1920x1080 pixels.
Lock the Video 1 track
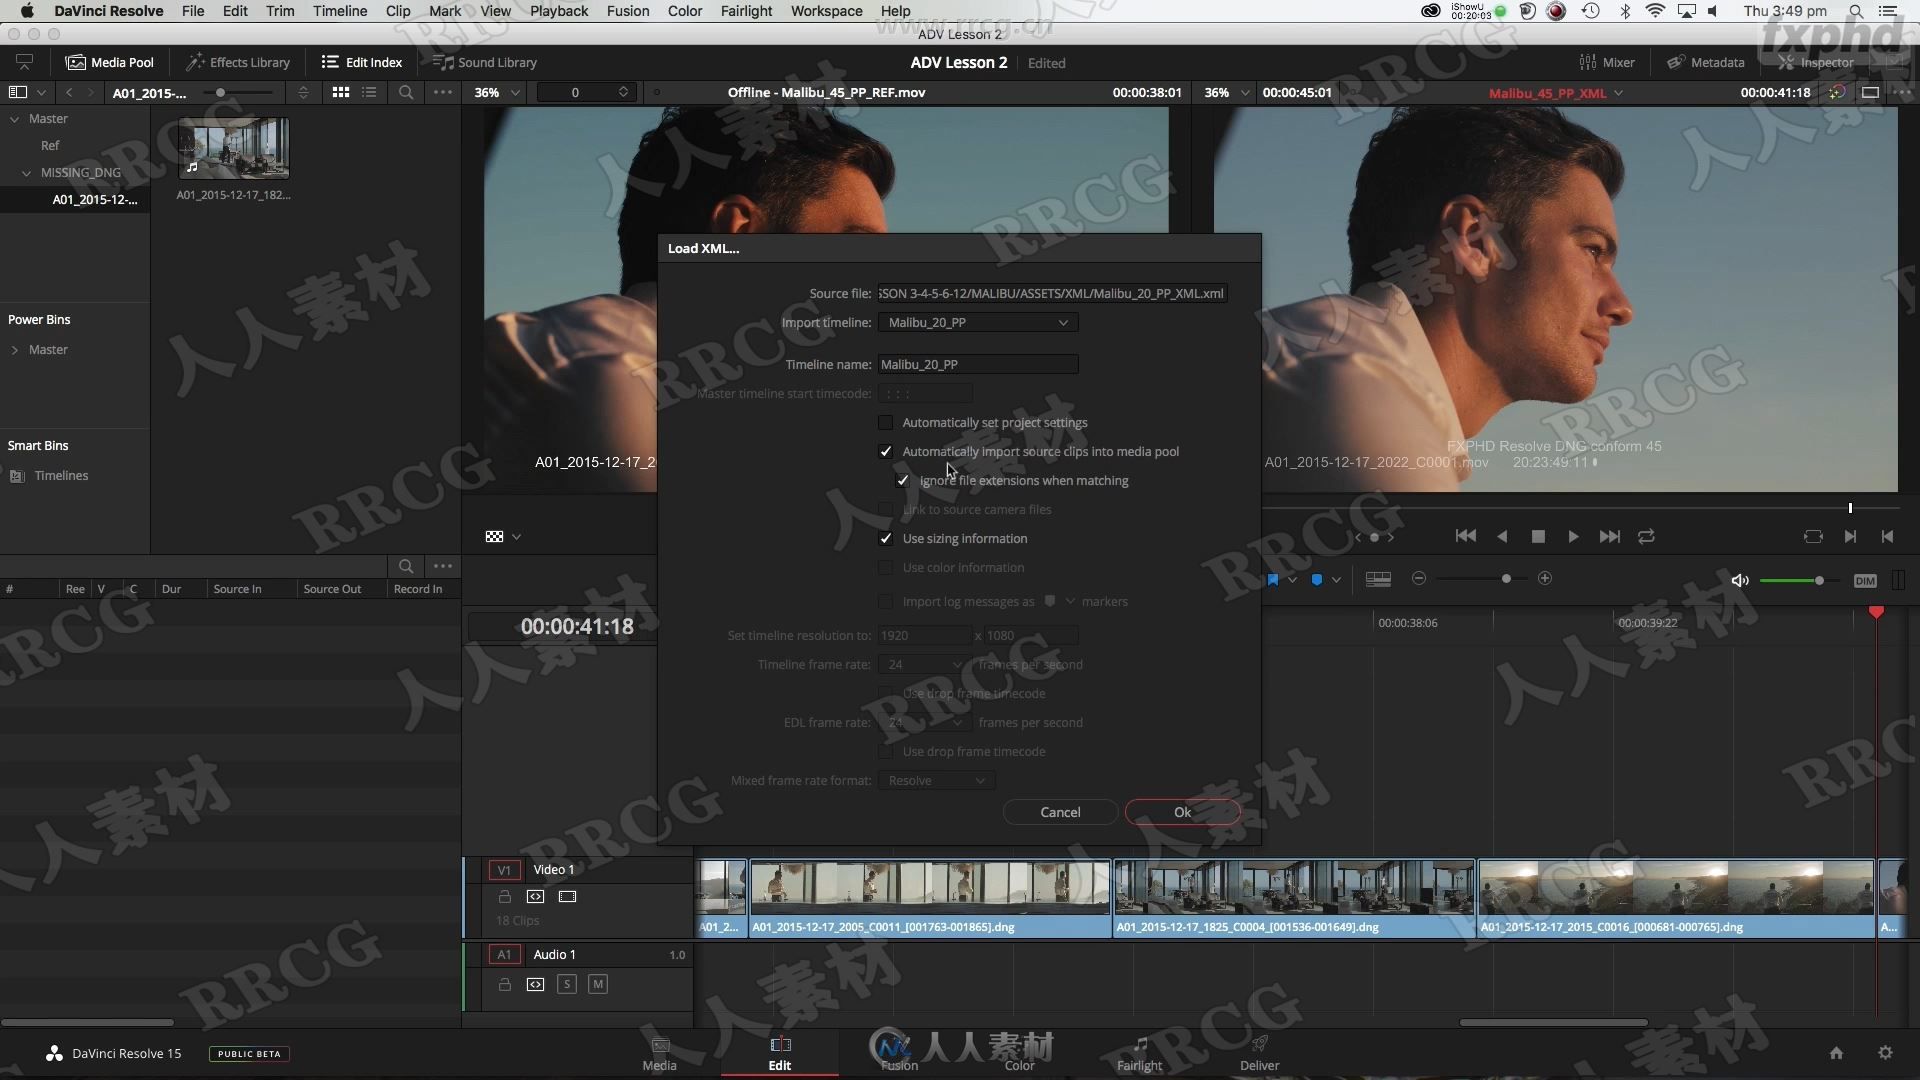pos(505,897)
